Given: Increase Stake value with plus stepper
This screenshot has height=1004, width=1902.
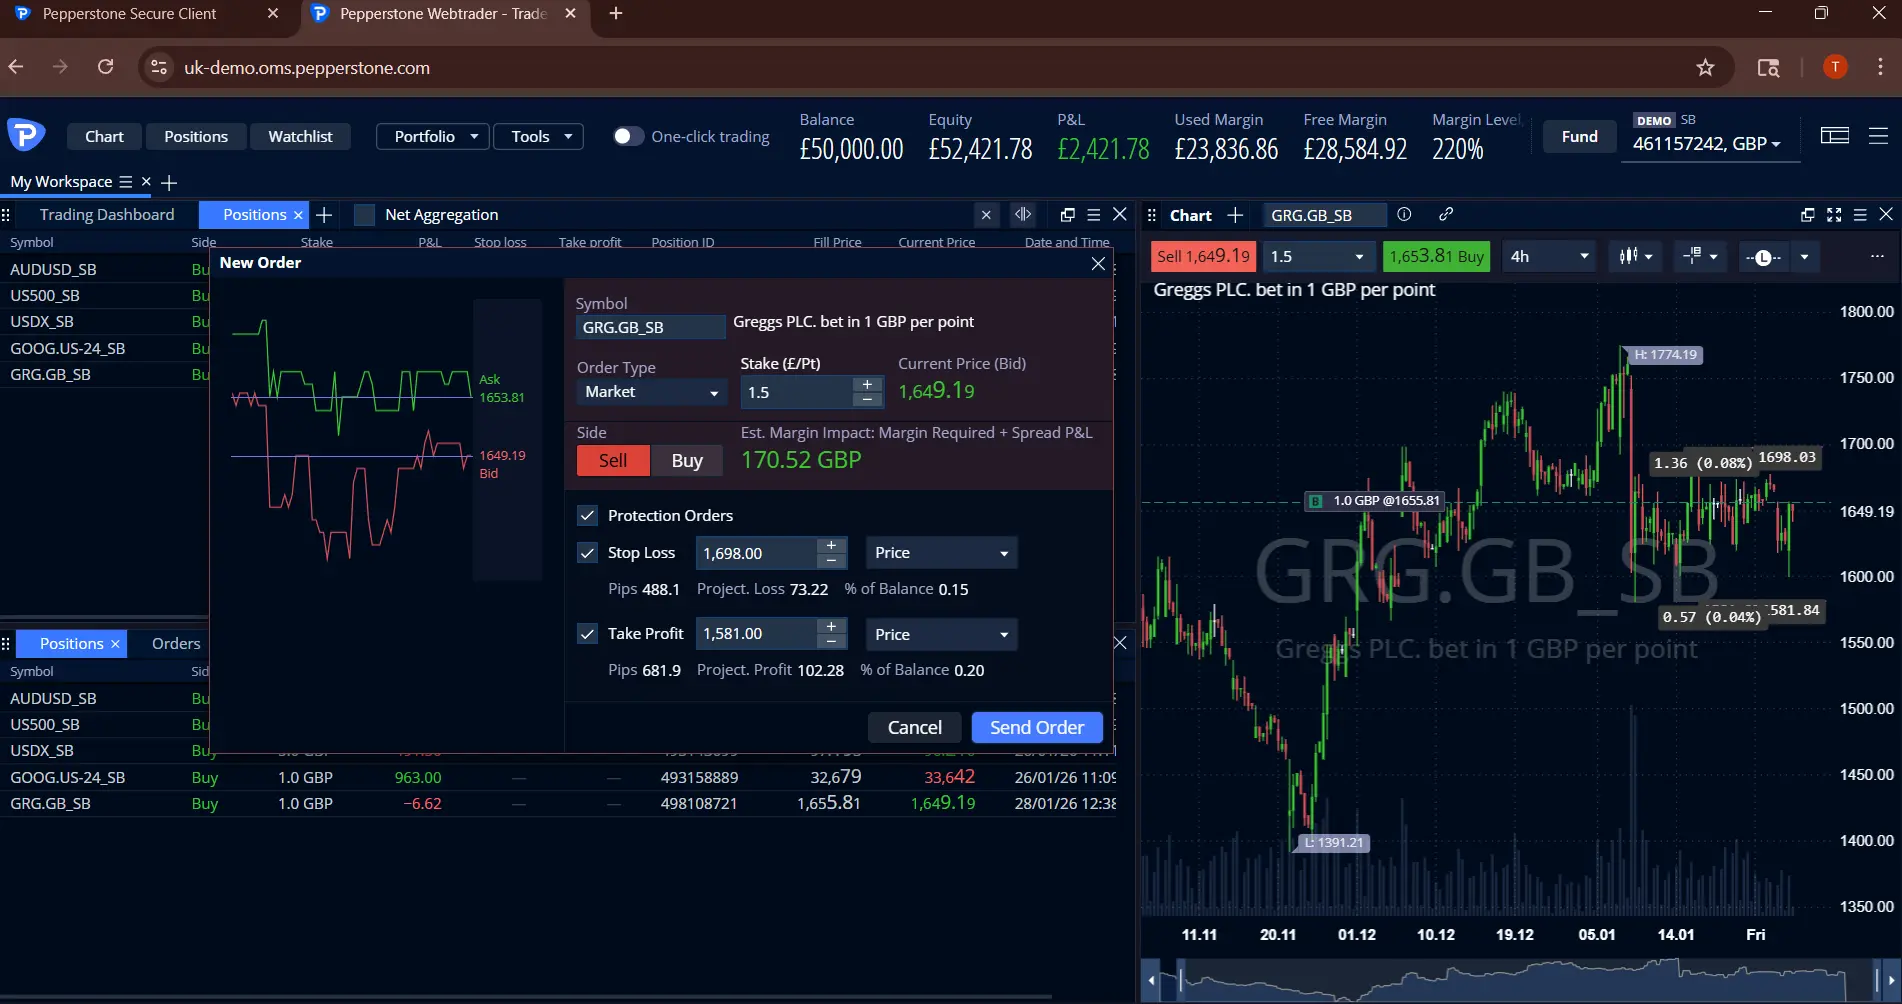Looking at the screenshot, I should 867,384.
